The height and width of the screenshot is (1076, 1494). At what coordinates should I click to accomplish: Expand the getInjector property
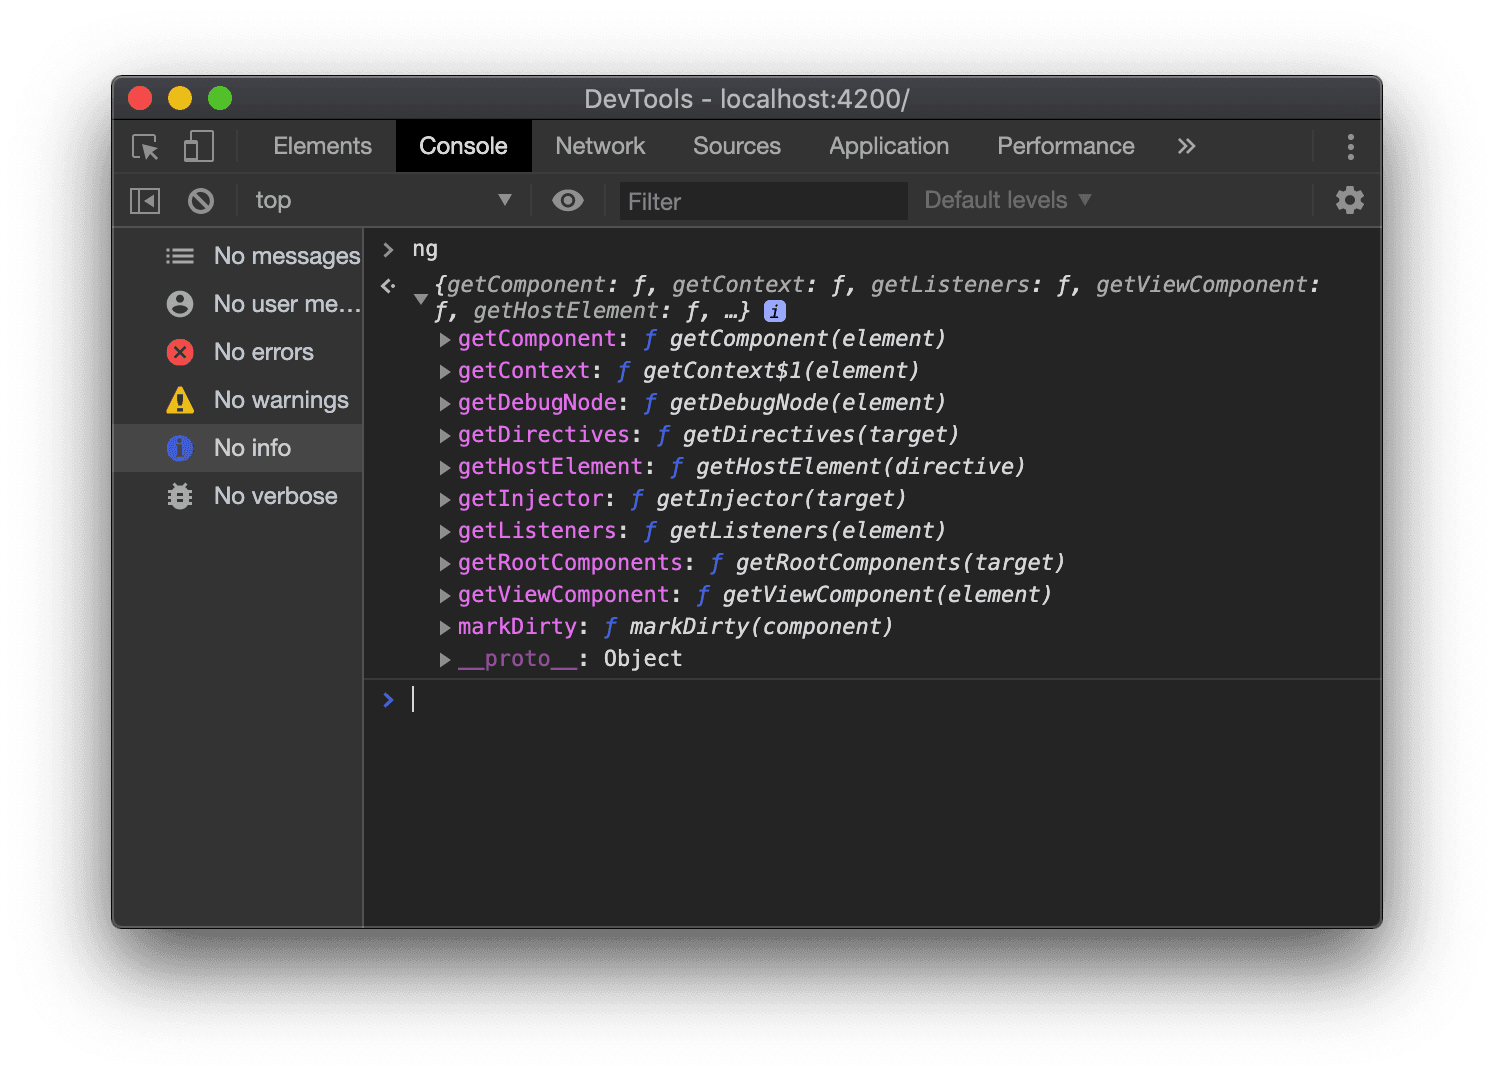coord(445,500)
